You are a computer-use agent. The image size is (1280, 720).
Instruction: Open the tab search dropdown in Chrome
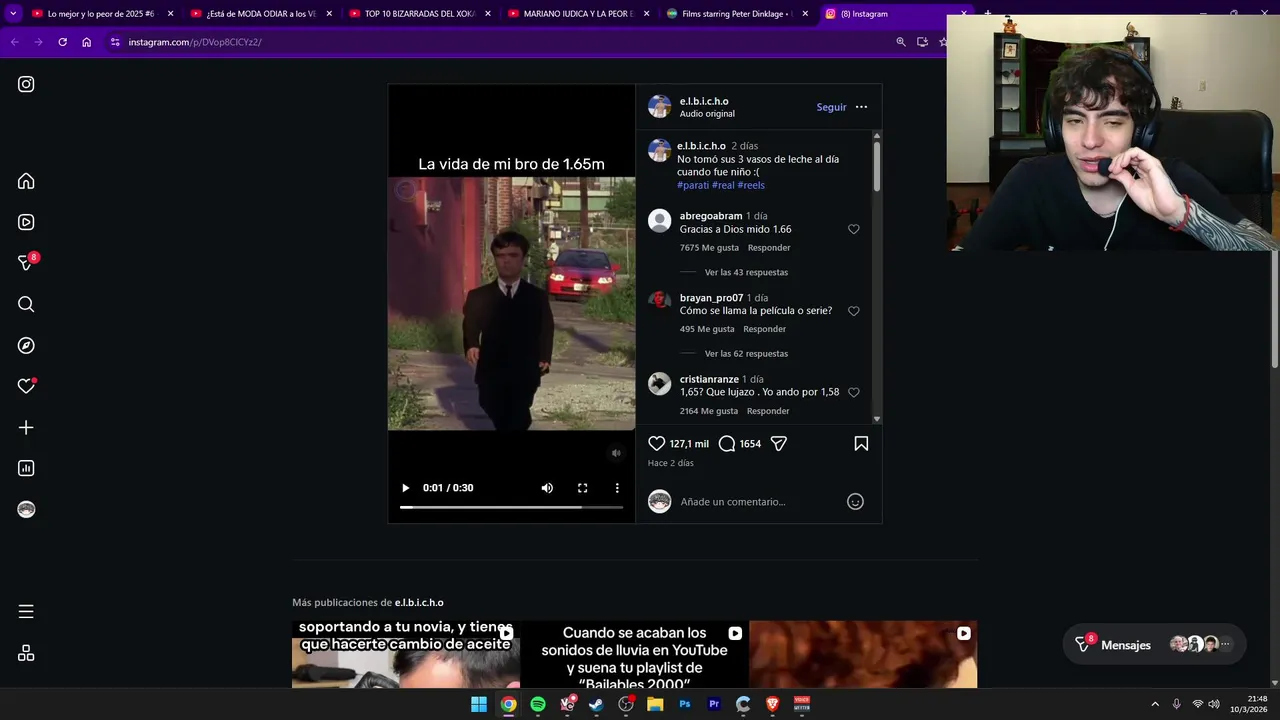click(x=13, y=13)
